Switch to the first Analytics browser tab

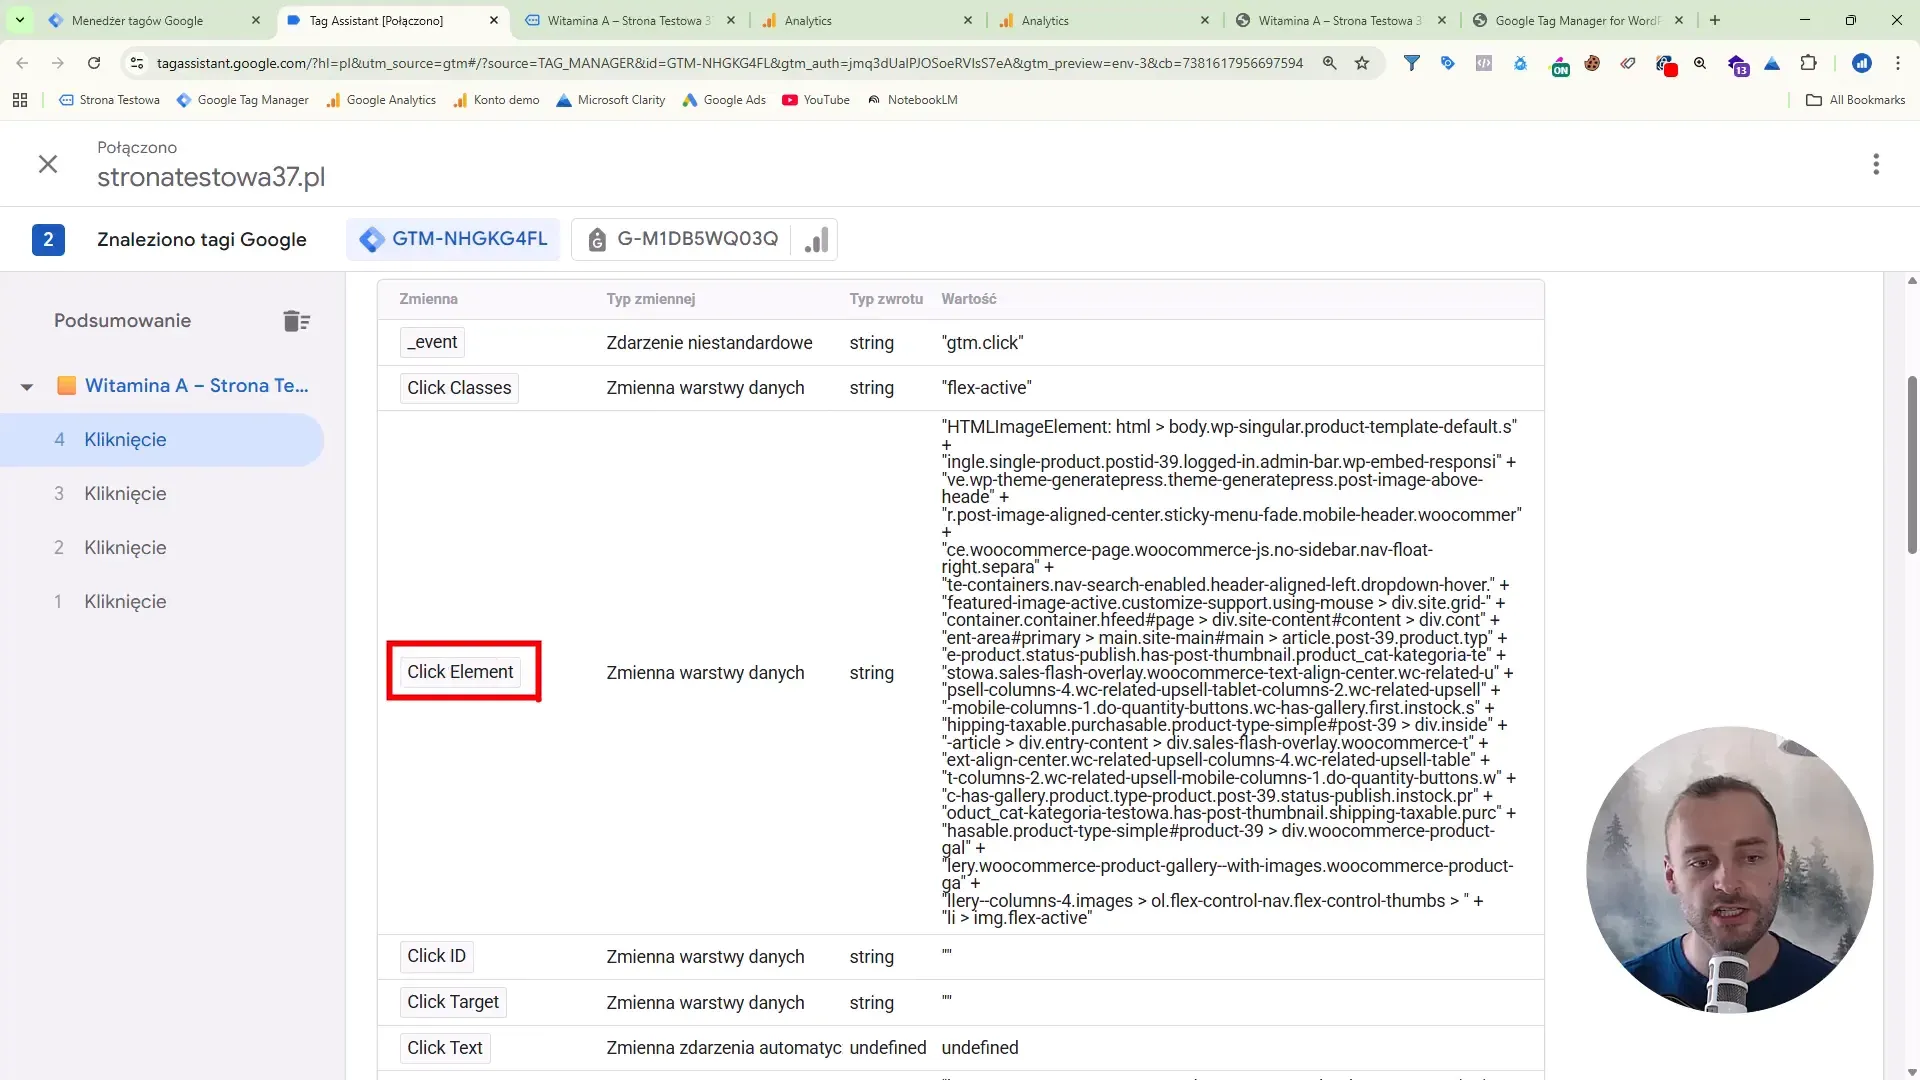click(868, 20)
